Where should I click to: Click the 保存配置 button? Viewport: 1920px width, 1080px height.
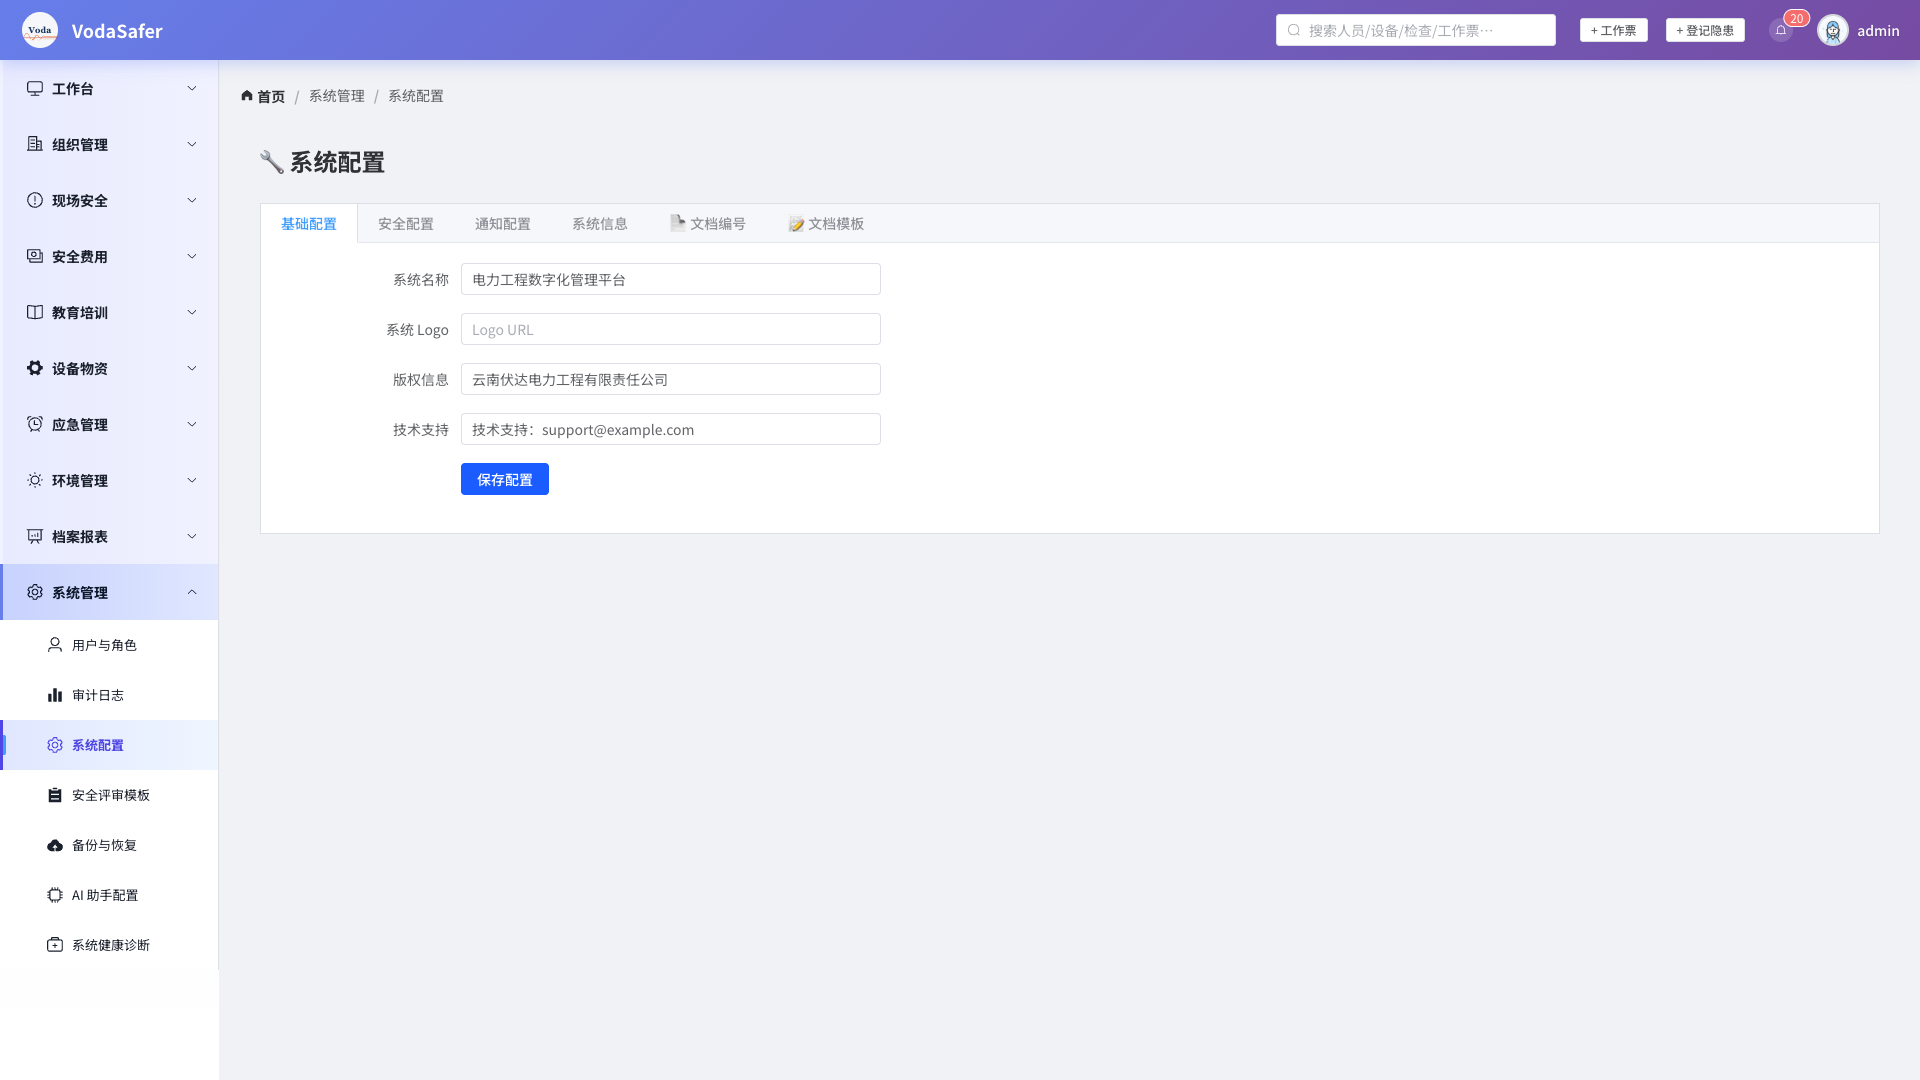point(505,479)
